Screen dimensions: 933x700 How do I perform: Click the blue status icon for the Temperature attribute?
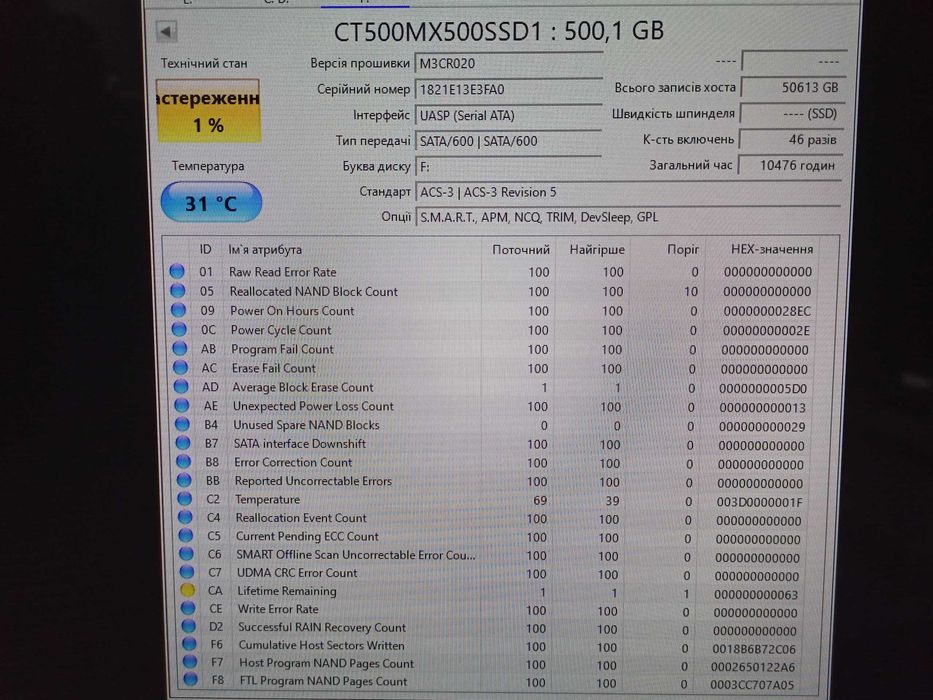tap(184, 498)
